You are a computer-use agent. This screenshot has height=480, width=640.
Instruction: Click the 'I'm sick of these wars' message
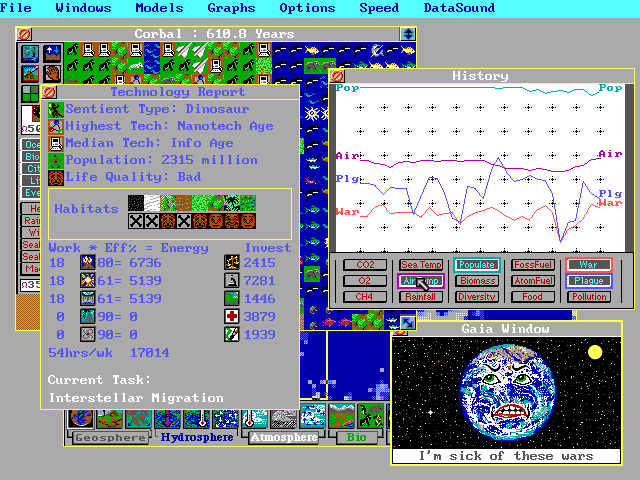pyautogui.click(x=506, y=456)
